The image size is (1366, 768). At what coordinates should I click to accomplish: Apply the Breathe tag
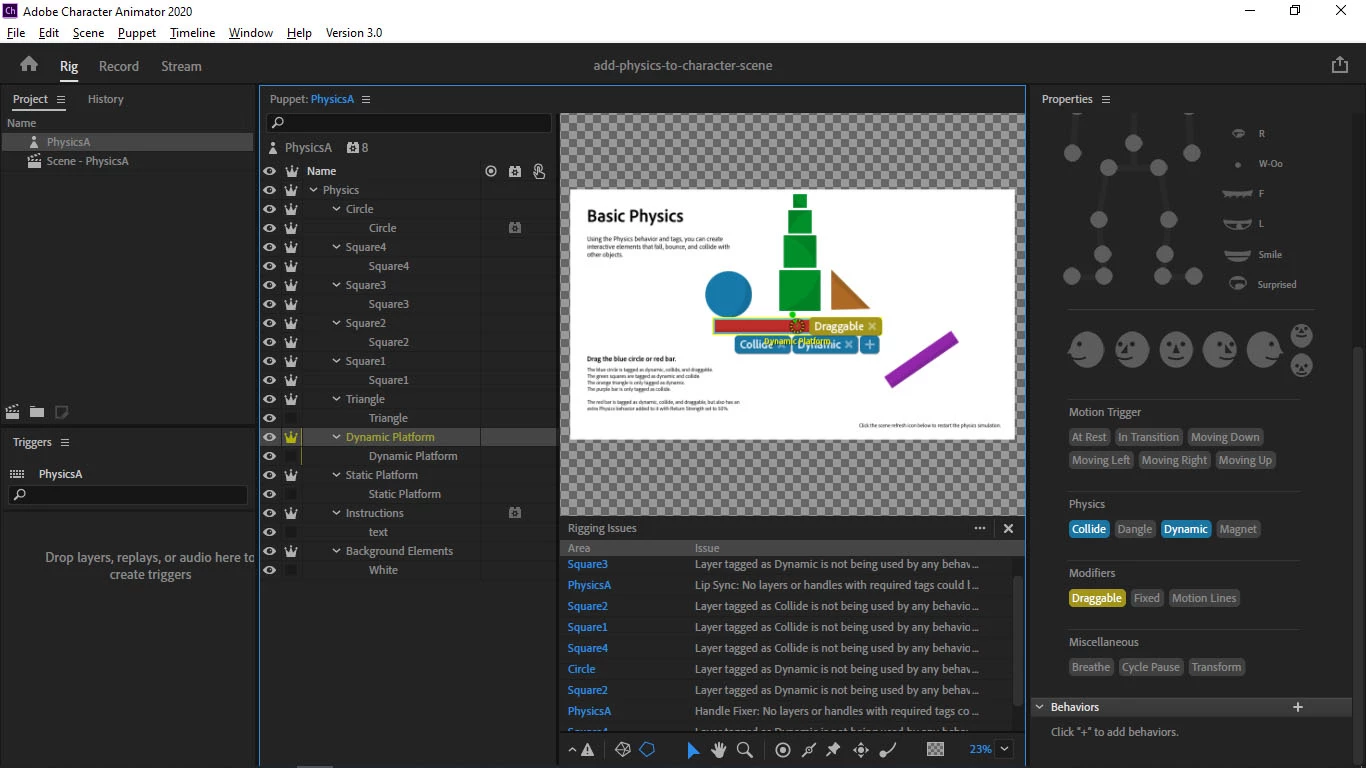pyautogui.click(x=1091, y=667)
